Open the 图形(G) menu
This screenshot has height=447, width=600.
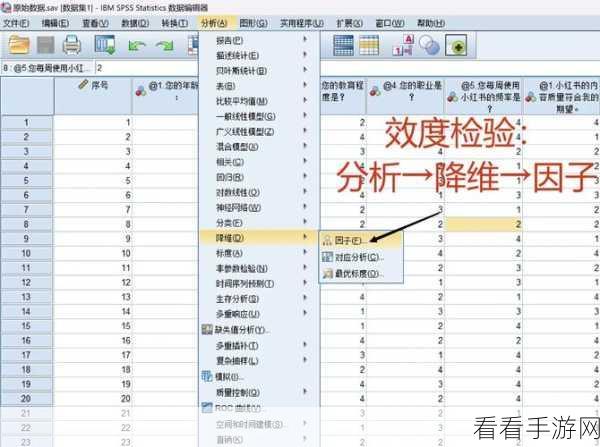pyautogui.click(x=253, y=23)
